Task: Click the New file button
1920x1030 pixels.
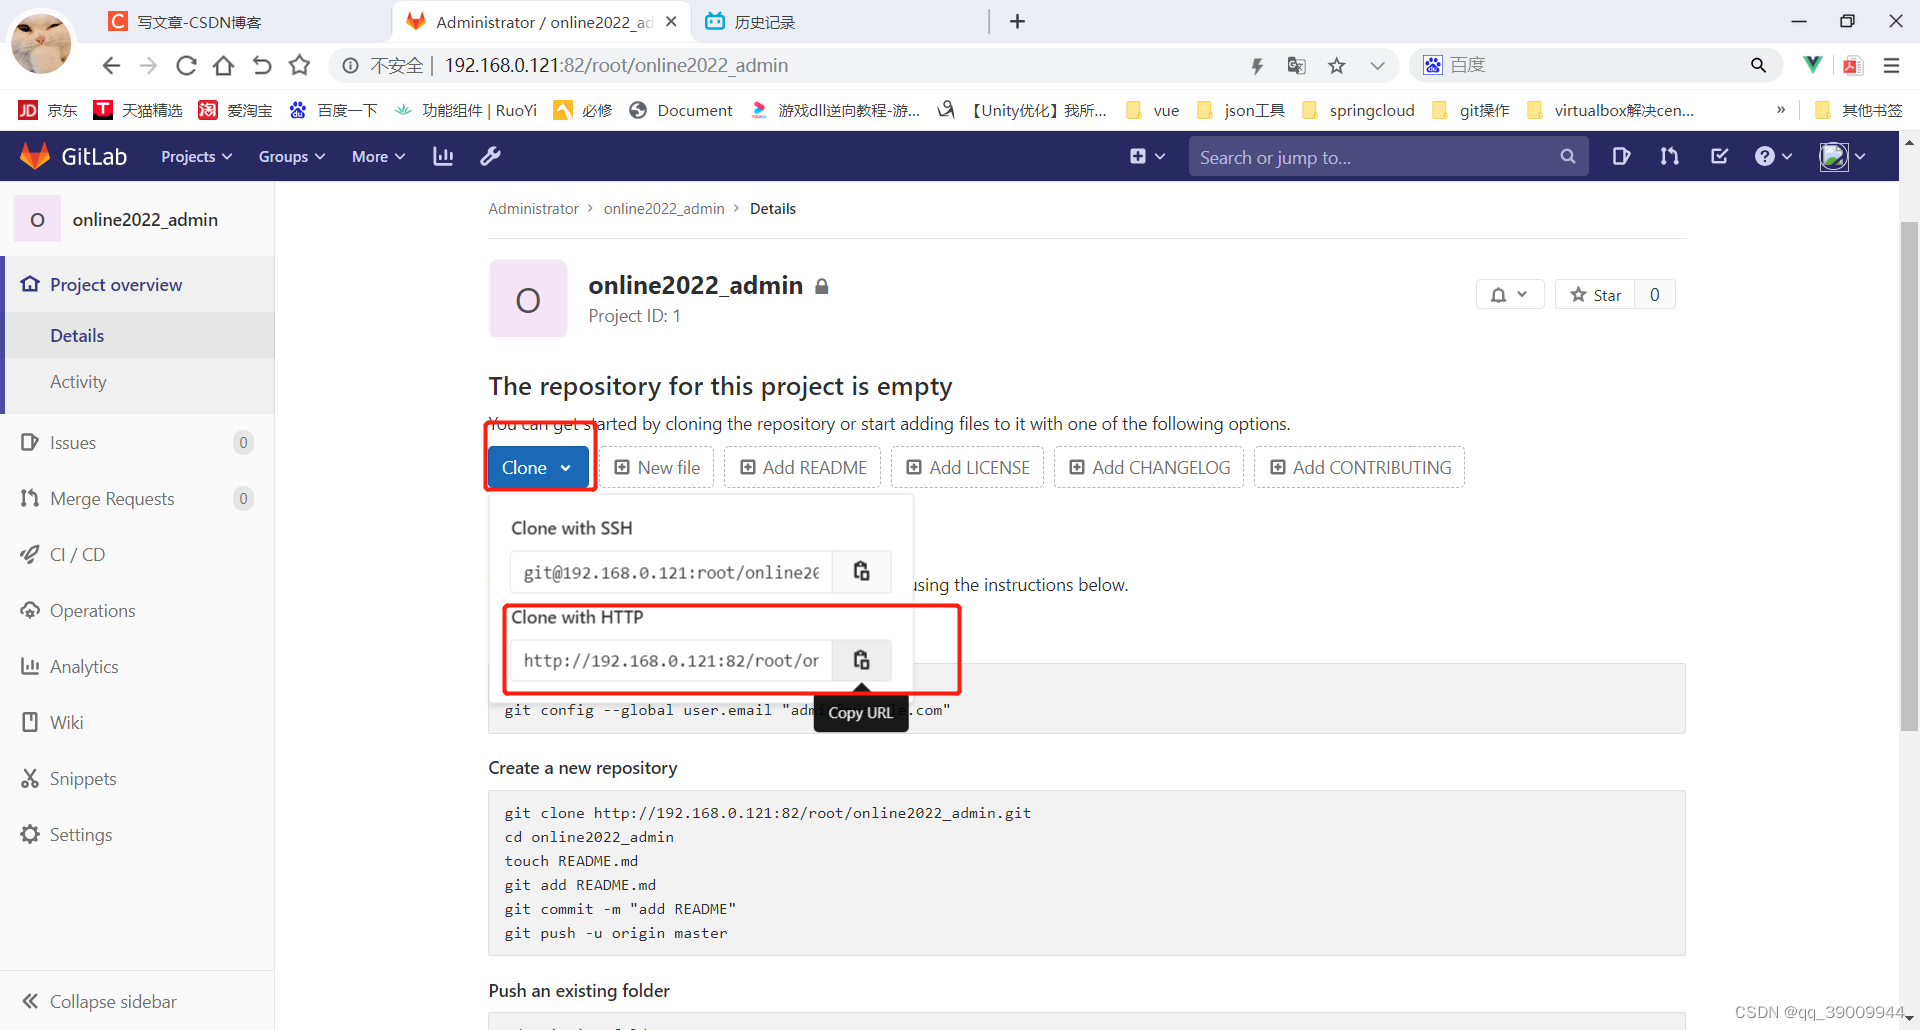Action: (657, 467)
